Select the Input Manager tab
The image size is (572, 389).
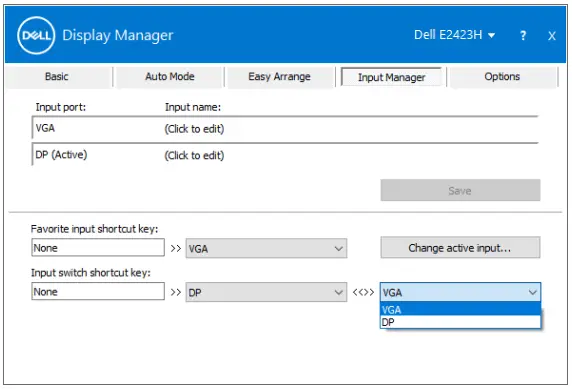point(391,77)
